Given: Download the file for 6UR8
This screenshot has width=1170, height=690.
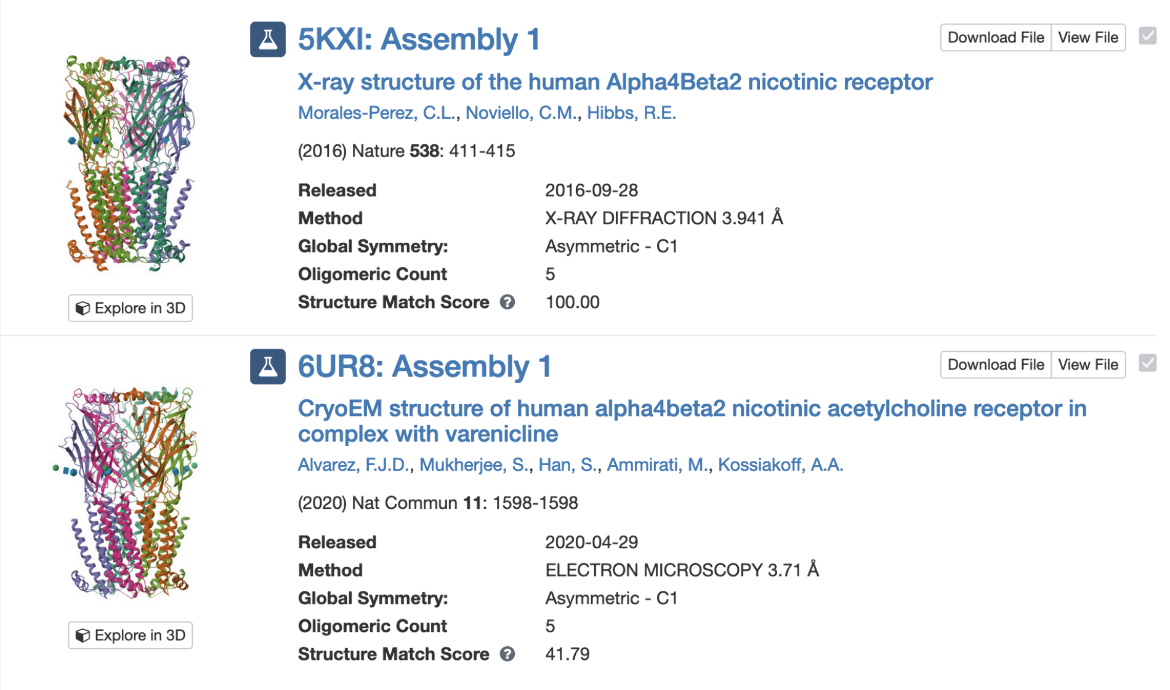Looking at the screenshot, I should point(995,364).
